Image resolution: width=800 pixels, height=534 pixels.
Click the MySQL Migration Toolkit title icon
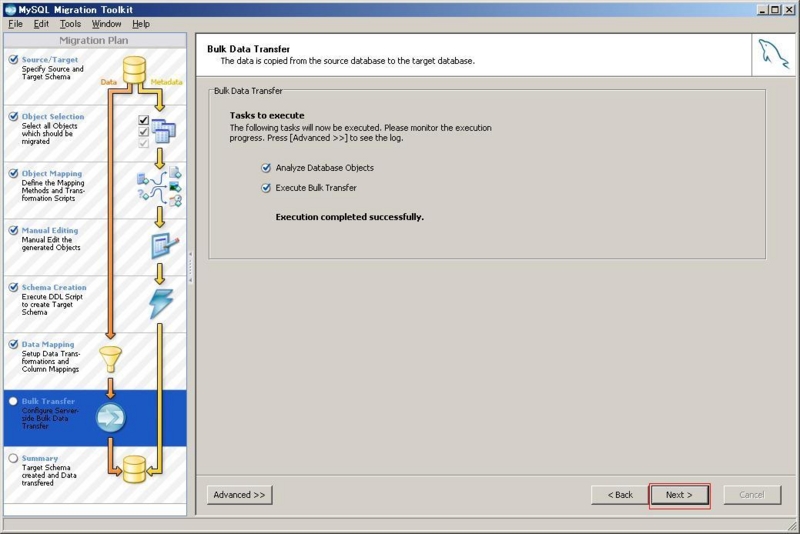[x=10, y=10]
